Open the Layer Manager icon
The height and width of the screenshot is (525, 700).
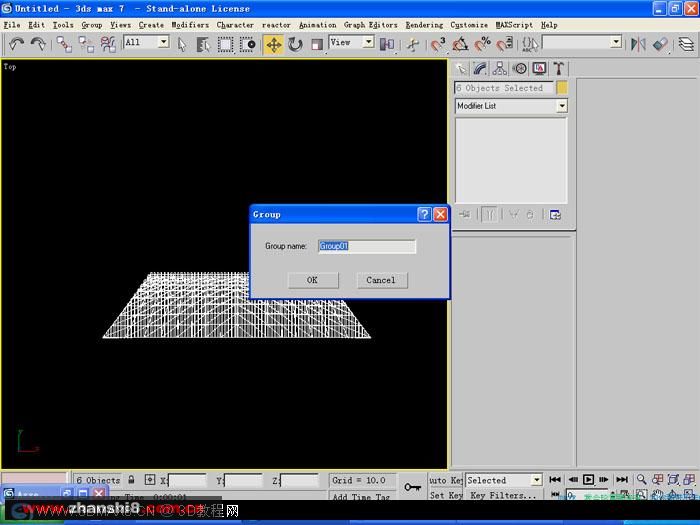[686, 45]
